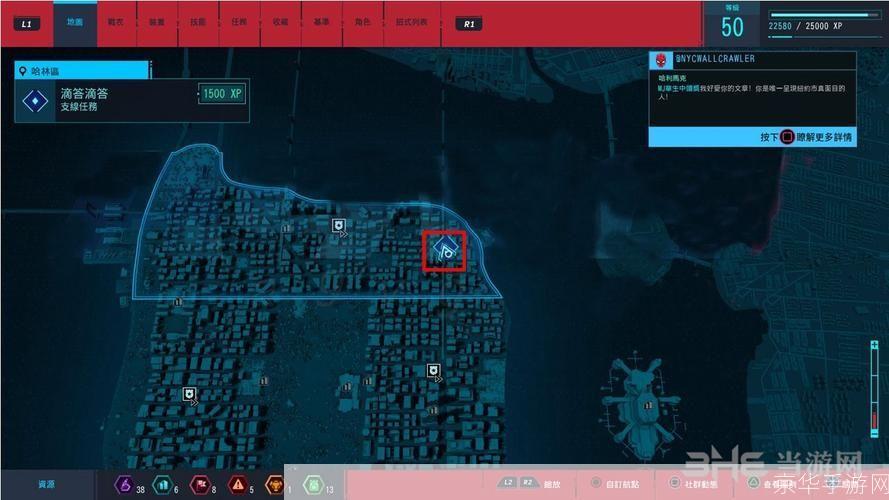
Task: Open the 基準 benchmarks tab
Action: pyautogui.click(x=321, y=23)
